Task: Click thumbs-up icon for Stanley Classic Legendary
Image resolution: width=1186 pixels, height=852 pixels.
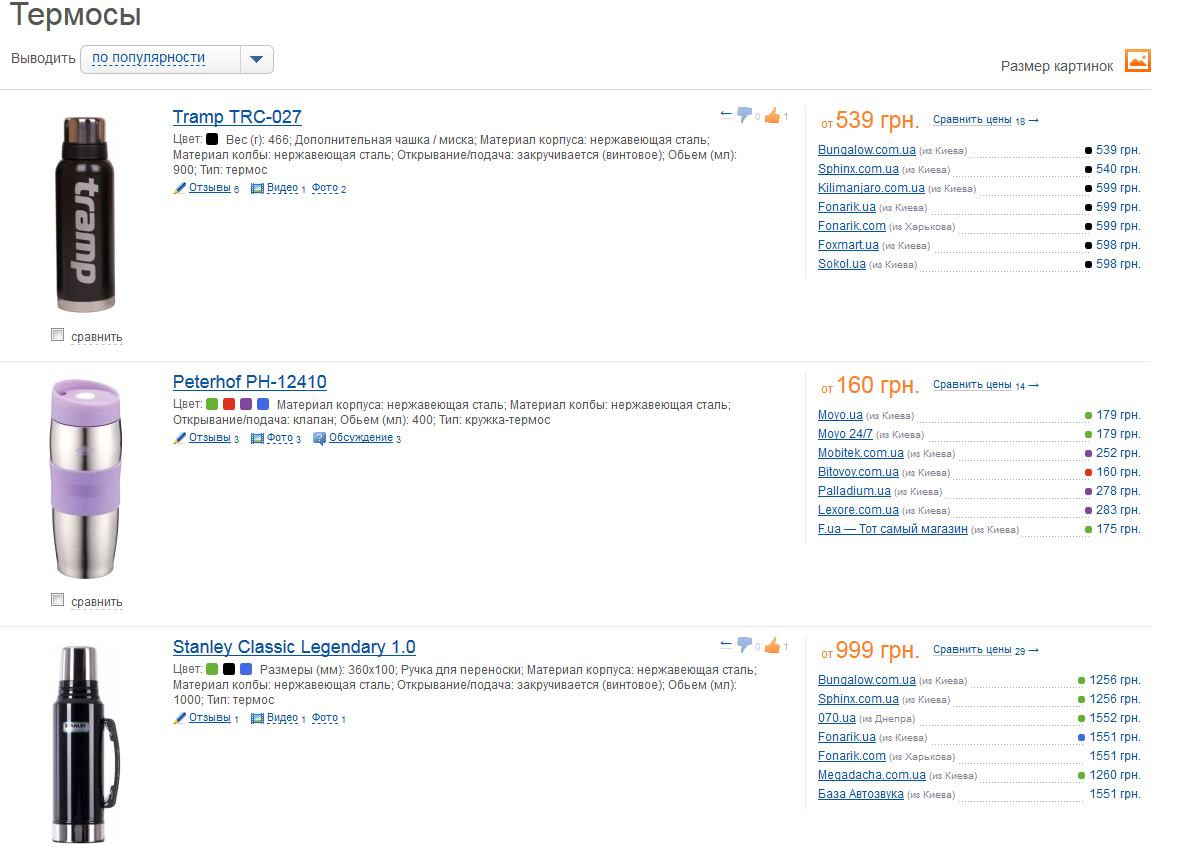Action: [x=772, y=645]
